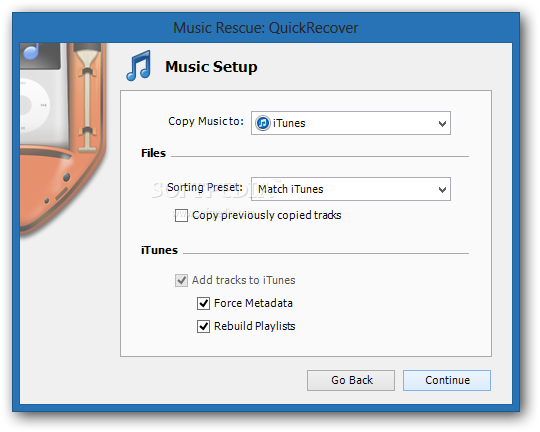Enable Copy previously copied tracks
The image size is (540, 432).
tap(181, 215)
